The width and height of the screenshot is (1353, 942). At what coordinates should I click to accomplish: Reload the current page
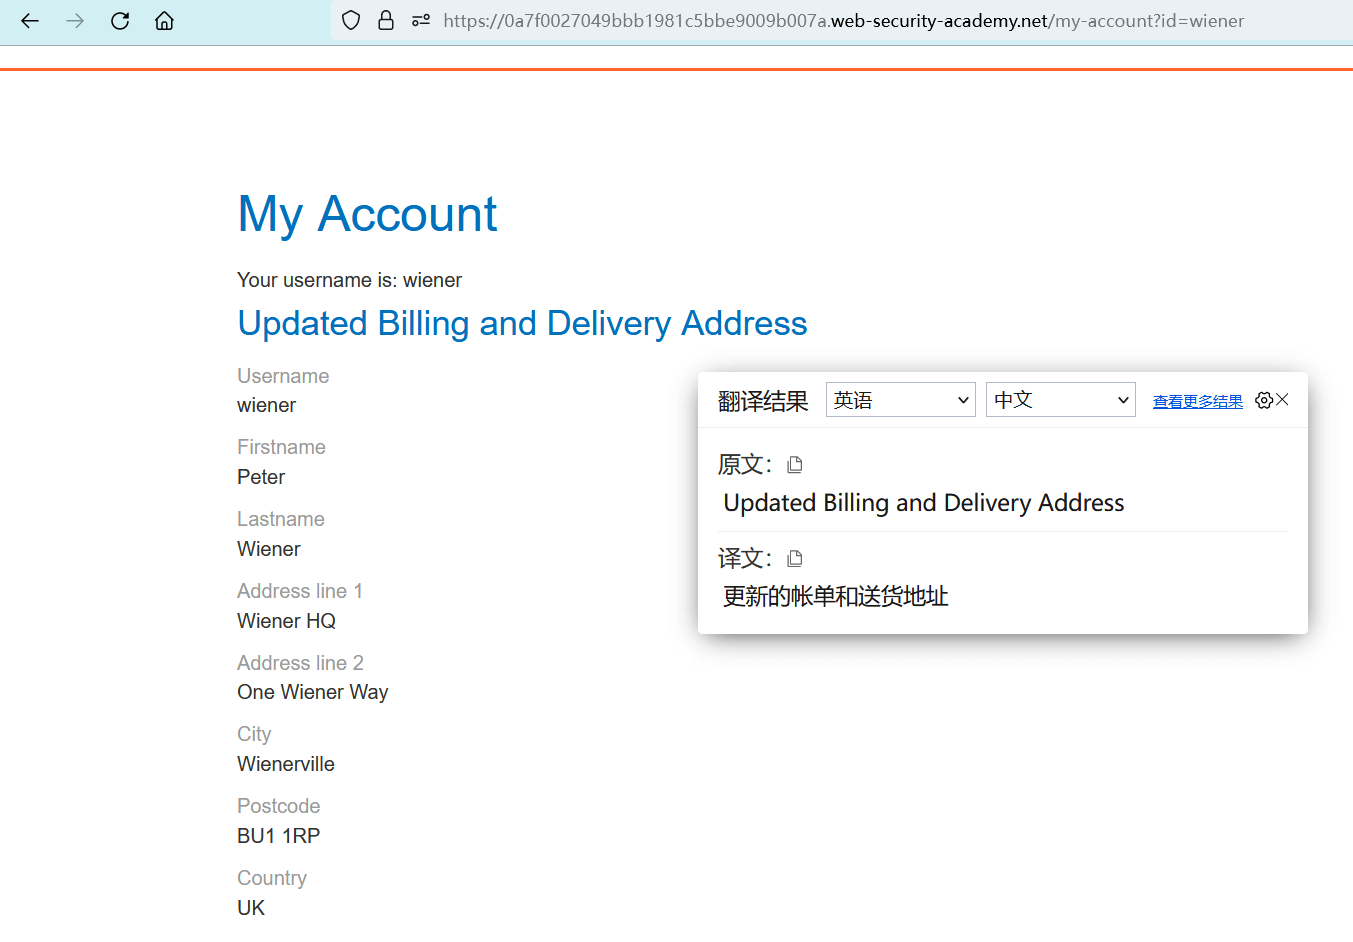[120, 21]
